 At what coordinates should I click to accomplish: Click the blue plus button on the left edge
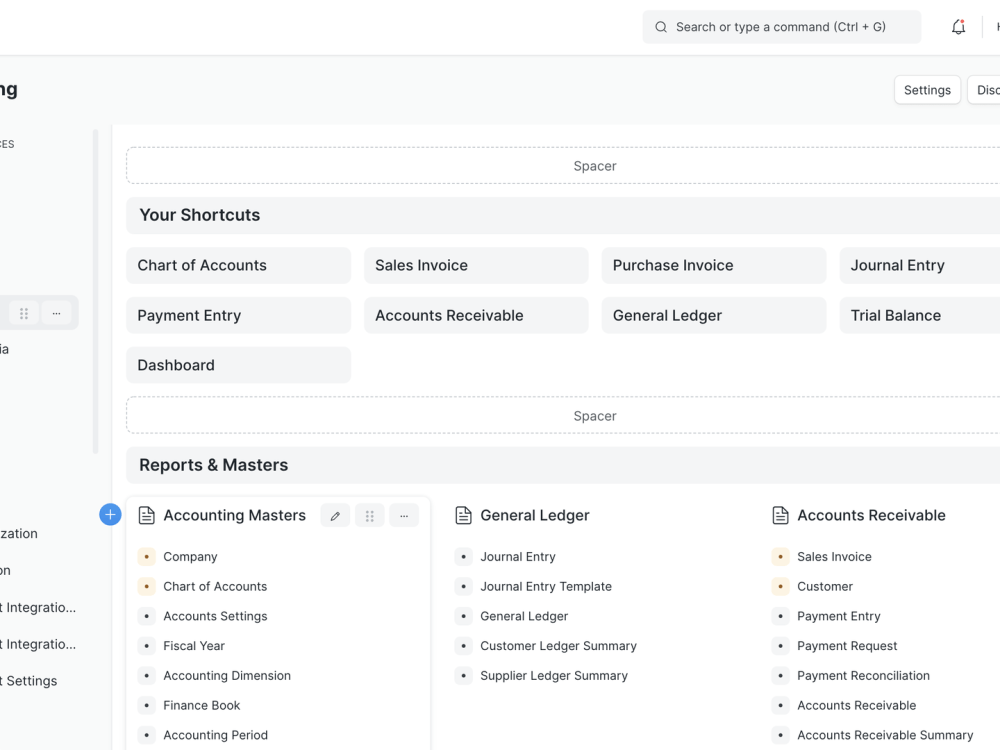[x=109, y=514]
